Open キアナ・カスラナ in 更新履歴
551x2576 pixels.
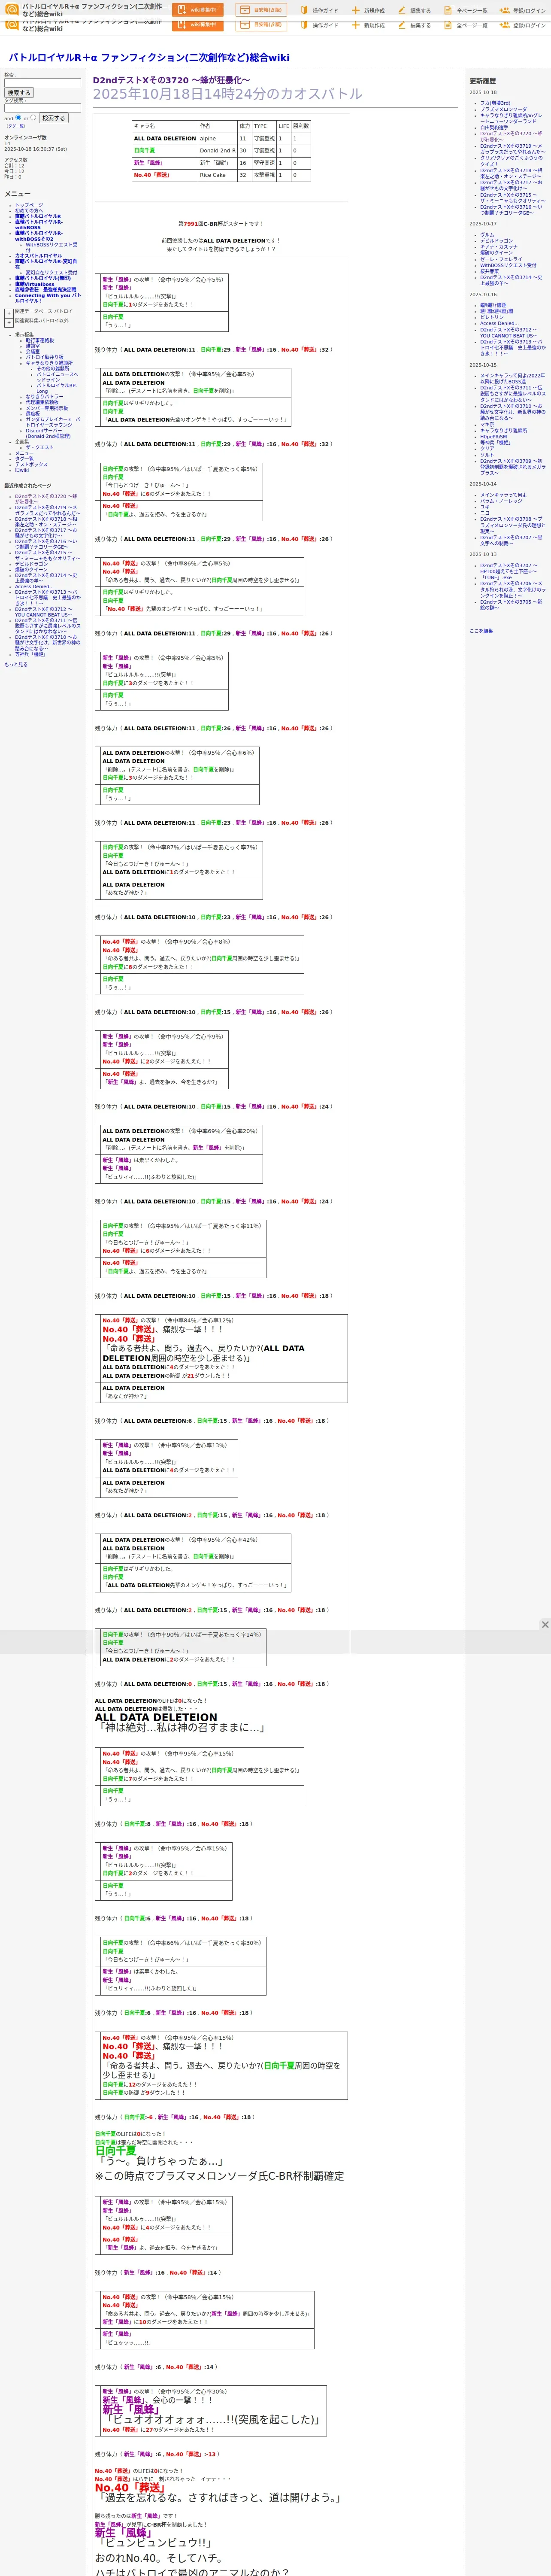[x=499, y=247]
